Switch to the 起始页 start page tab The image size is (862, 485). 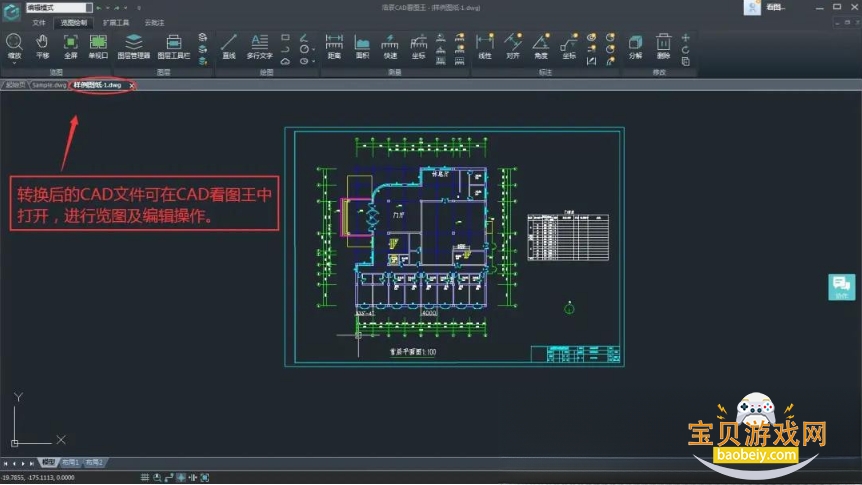[15, 85]
